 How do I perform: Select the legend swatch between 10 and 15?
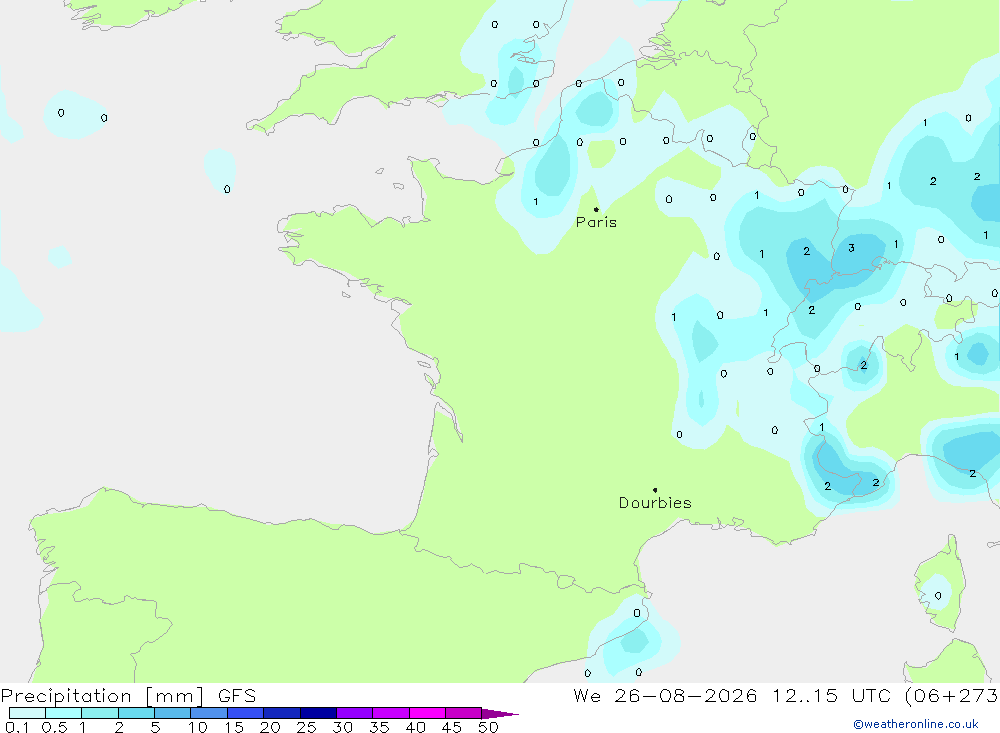click(209, 713)
